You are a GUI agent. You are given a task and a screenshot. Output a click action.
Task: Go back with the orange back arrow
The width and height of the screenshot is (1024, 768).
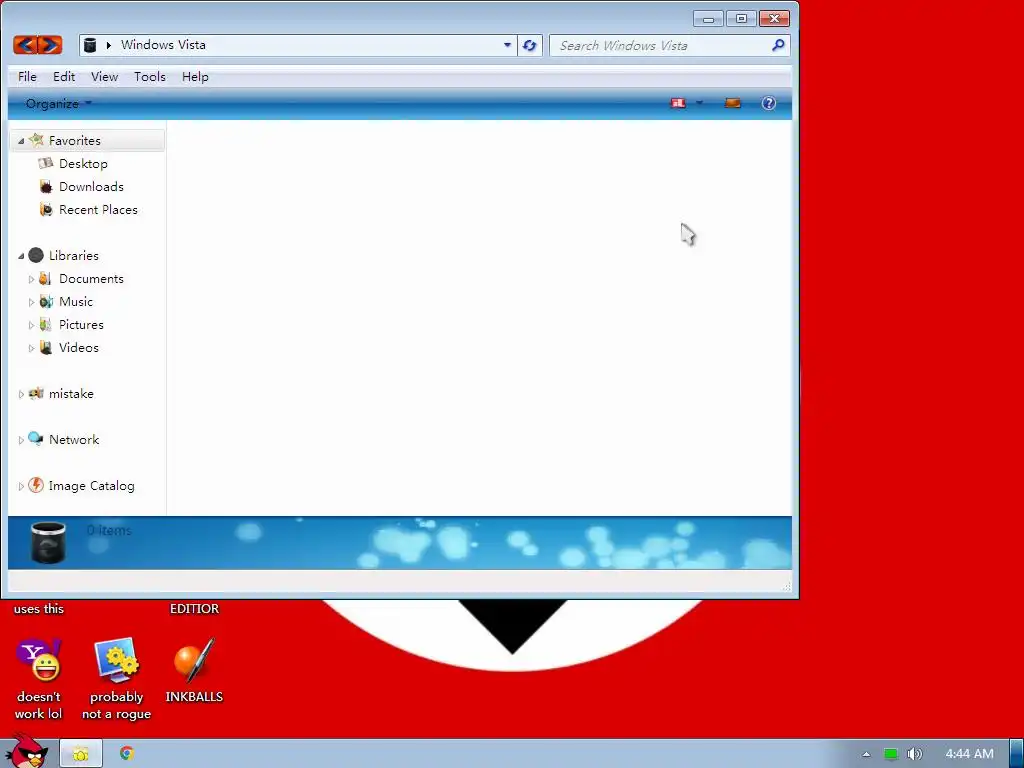pos(25,45)
